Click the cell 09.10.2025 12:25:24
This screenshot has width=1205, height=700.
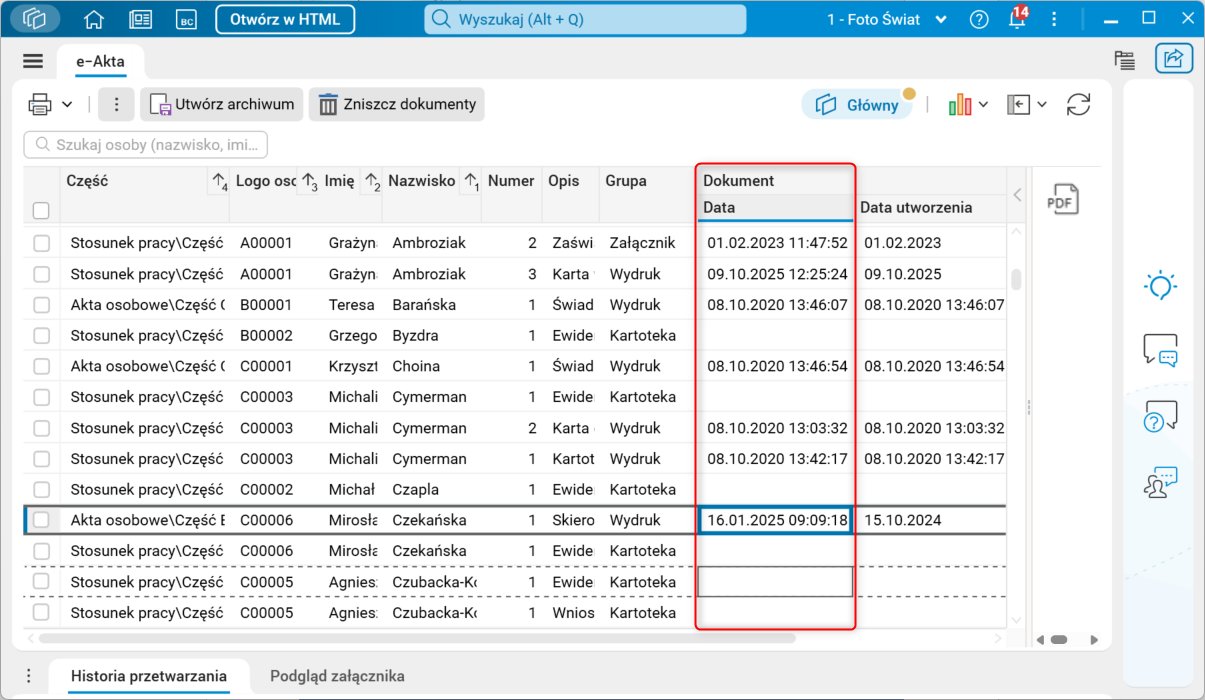777,274
